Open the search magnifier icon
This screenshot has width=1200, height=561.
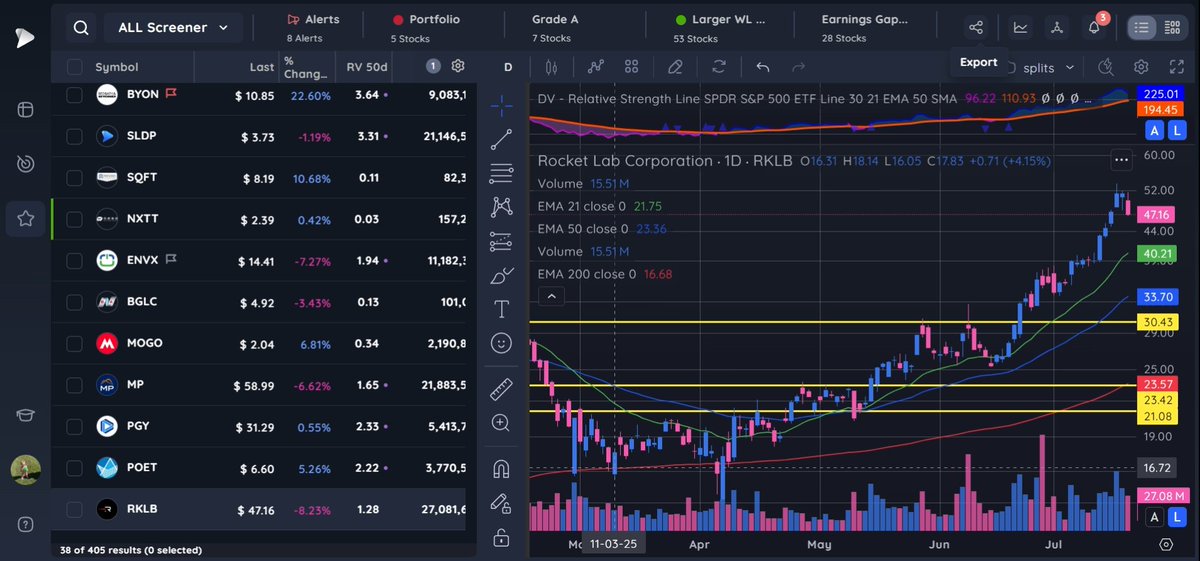pos(82,28)
